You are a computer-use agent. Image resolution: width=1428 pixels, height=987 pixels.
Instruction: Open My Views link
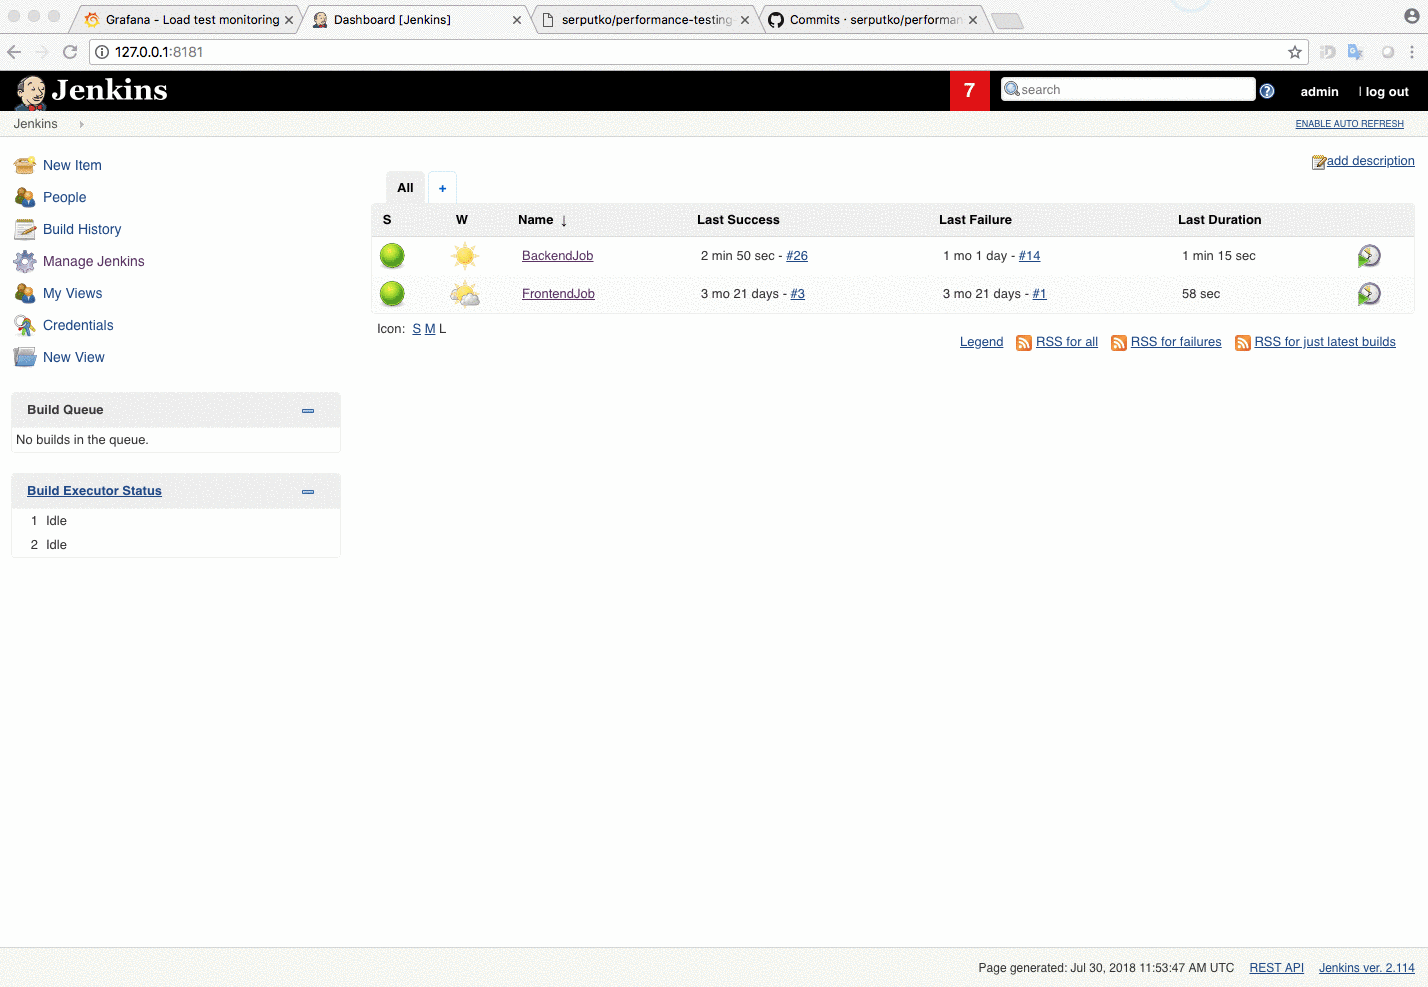pyautogui.click(x=72, y=293)
